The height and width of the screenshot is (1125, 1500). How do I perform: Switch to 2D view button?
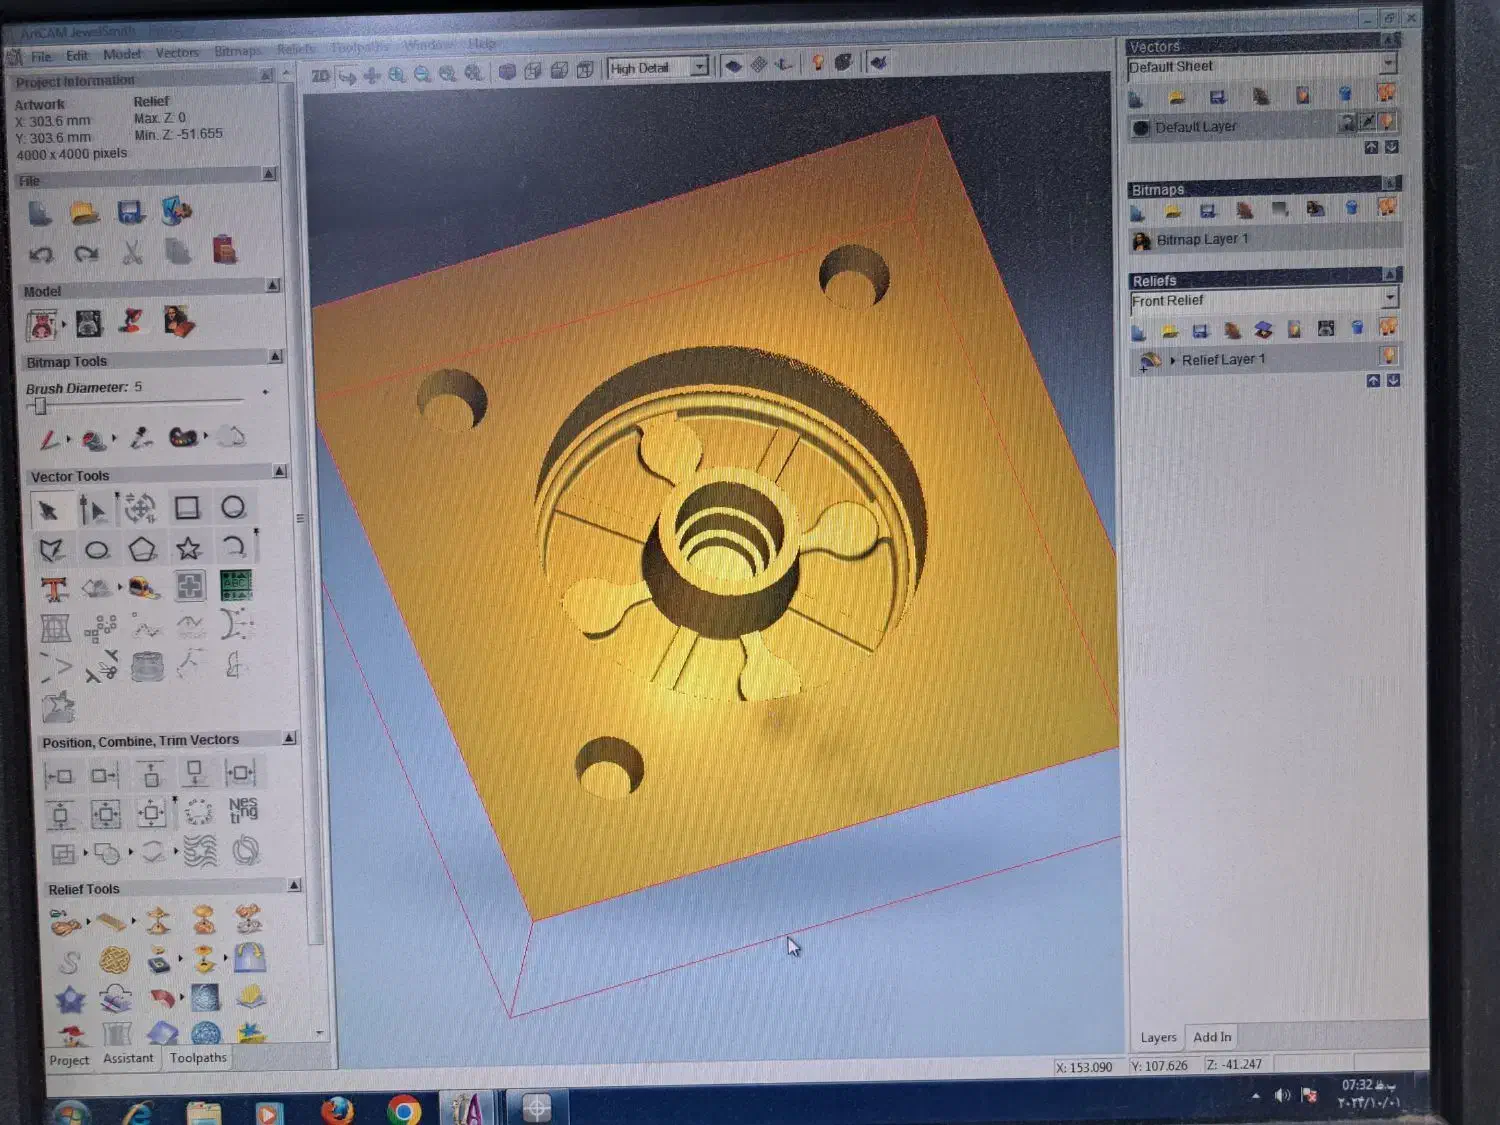coord(320,75)
